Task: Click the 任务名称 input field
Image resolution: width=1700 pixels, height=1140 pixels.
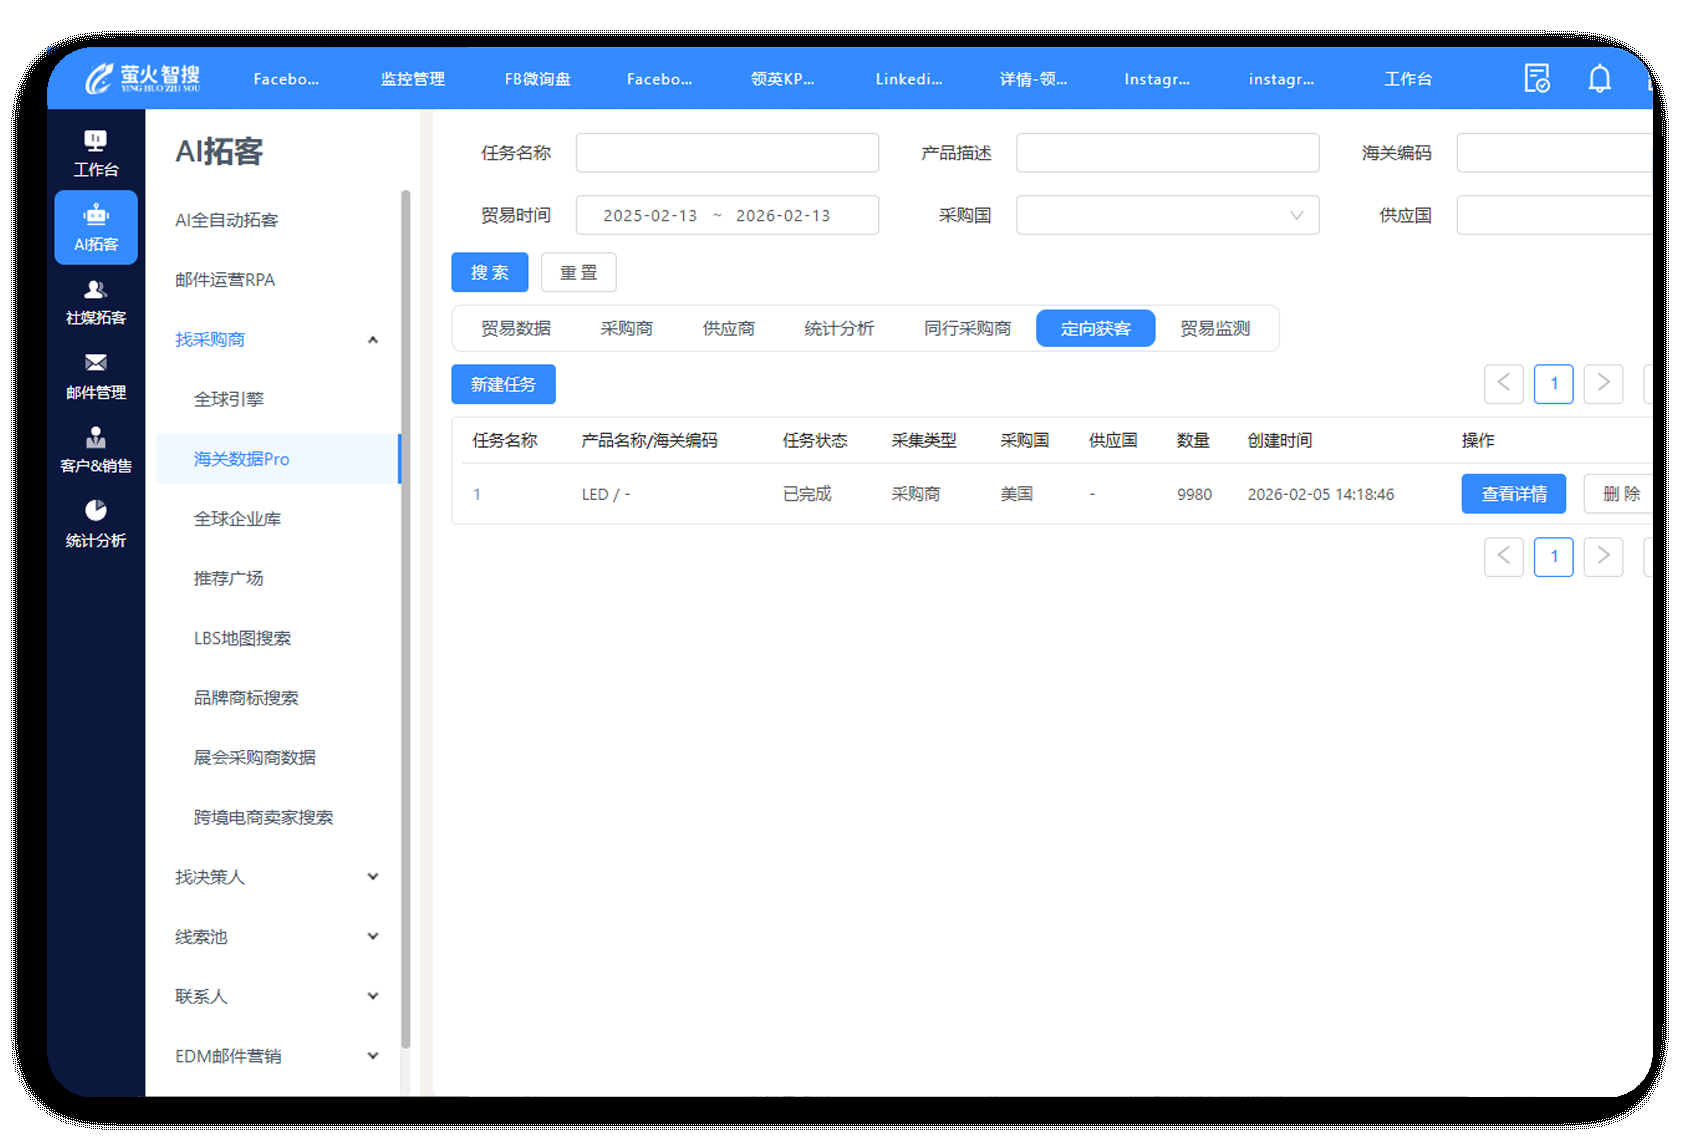Action: (727, 153)
